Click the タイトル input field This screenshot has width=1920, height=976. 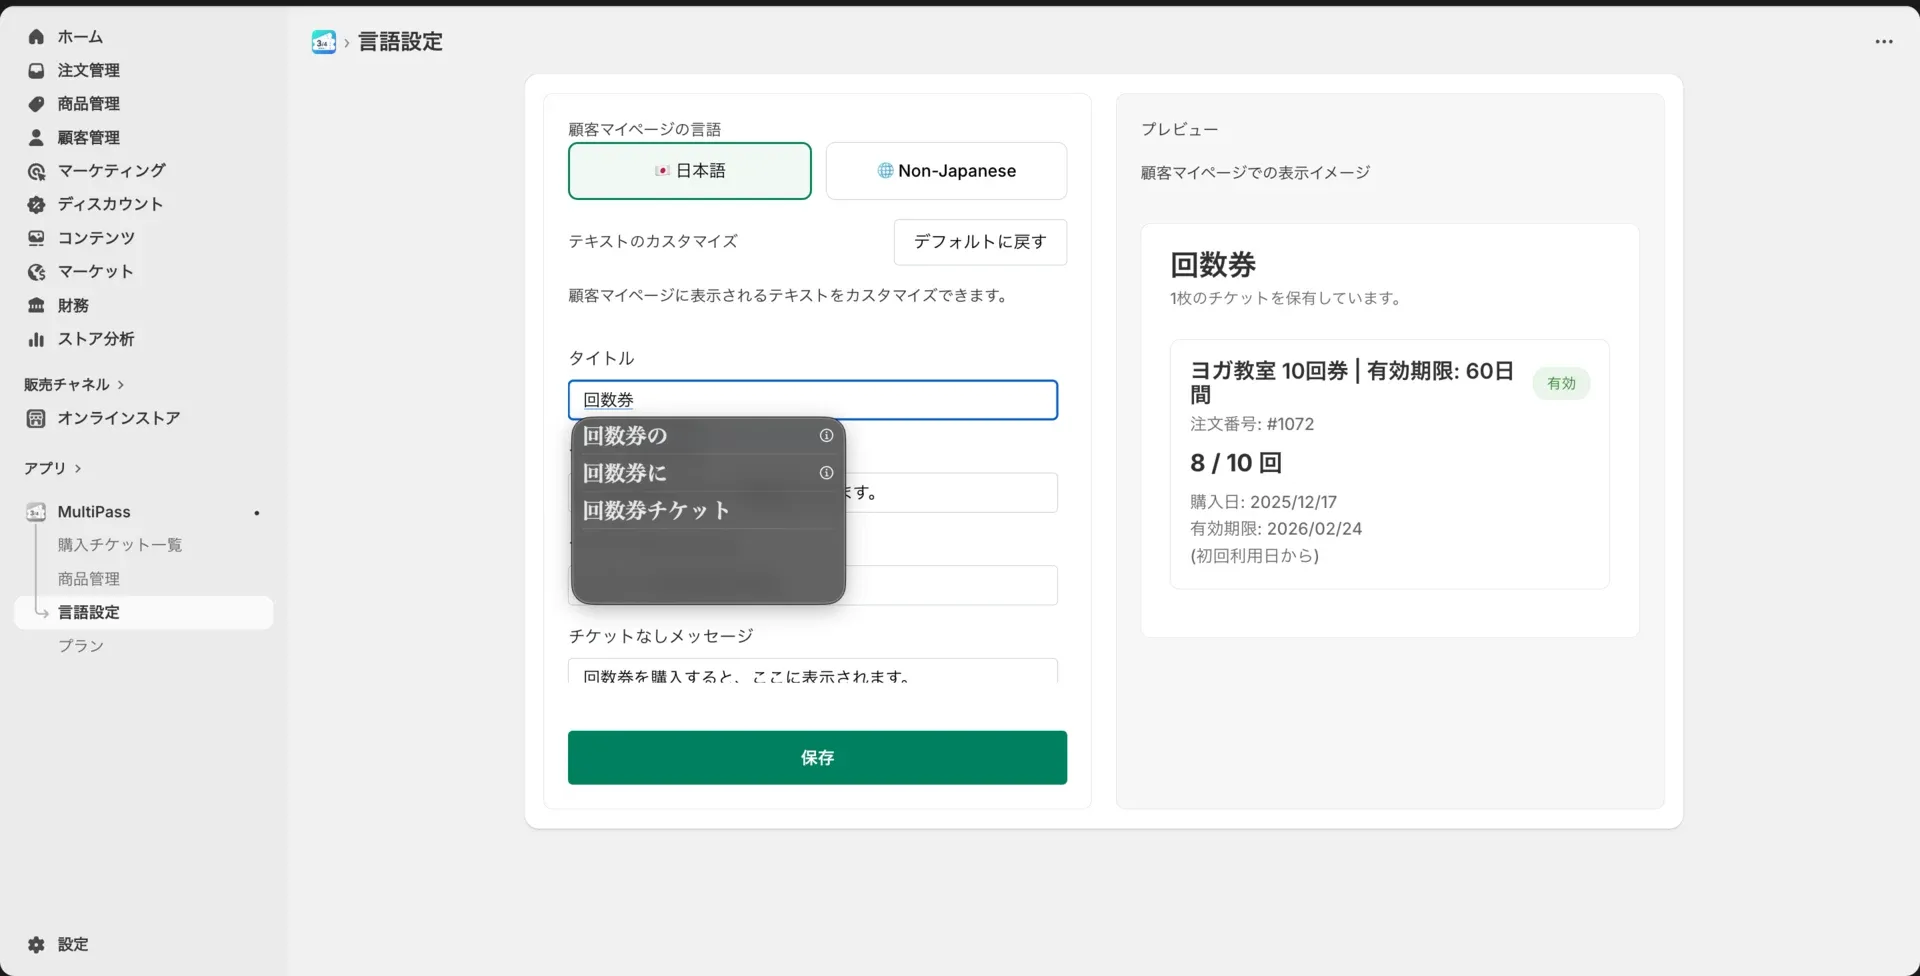click(x=813, y=400)
